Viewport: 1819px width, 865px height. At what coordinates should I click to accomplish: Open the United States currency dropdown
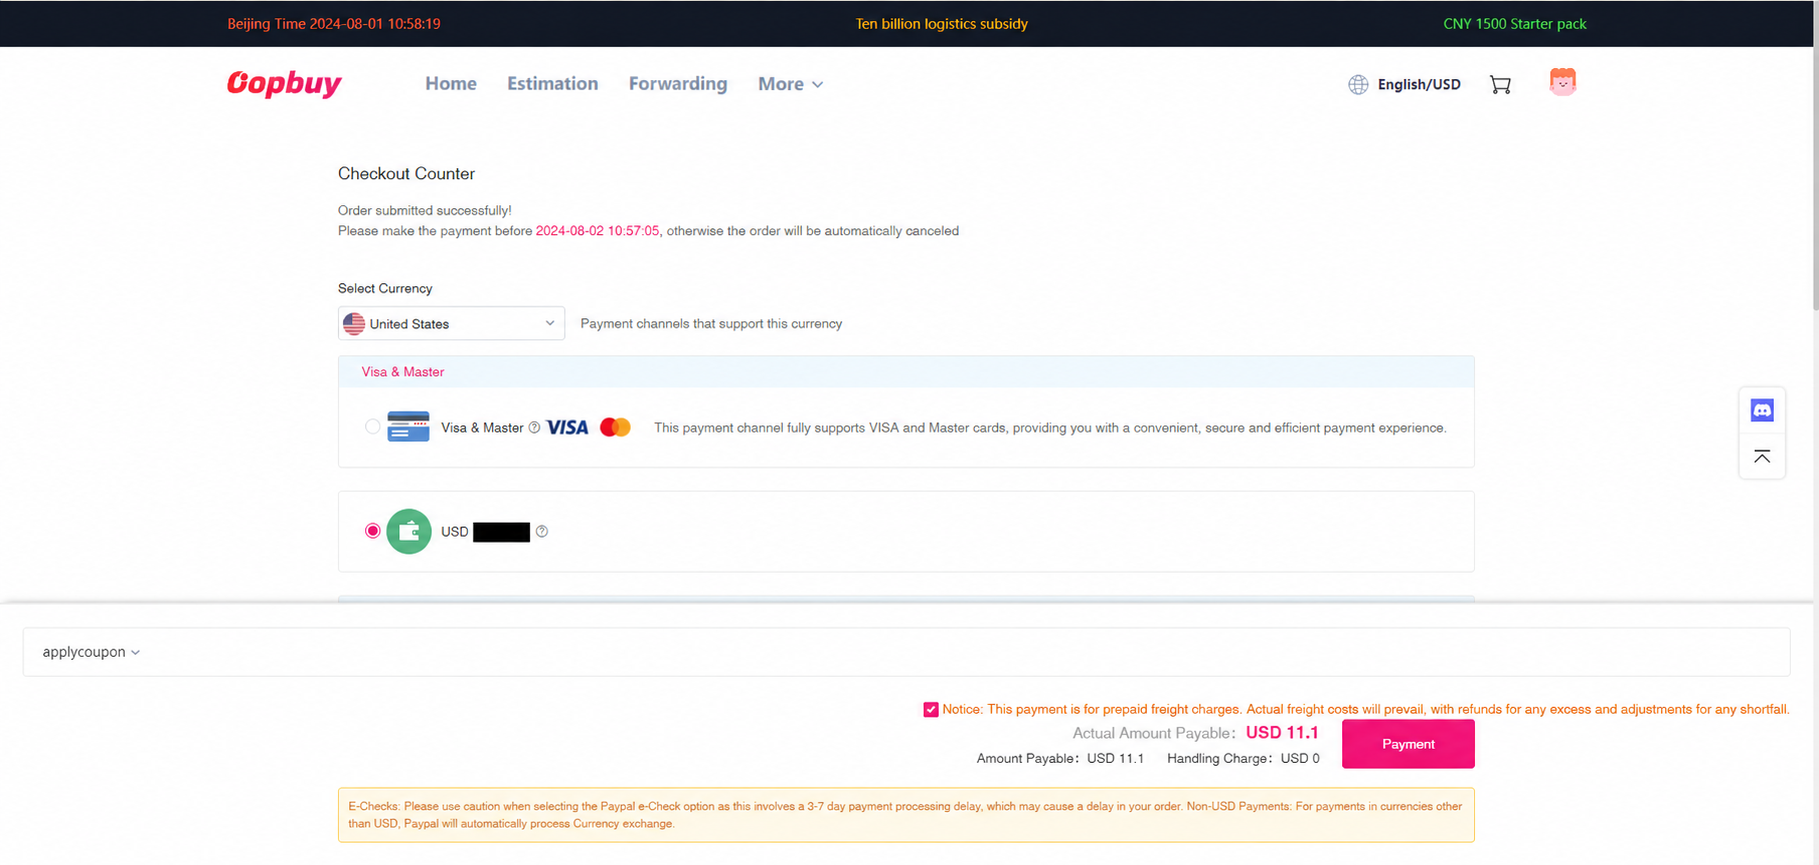click(451, 324)
